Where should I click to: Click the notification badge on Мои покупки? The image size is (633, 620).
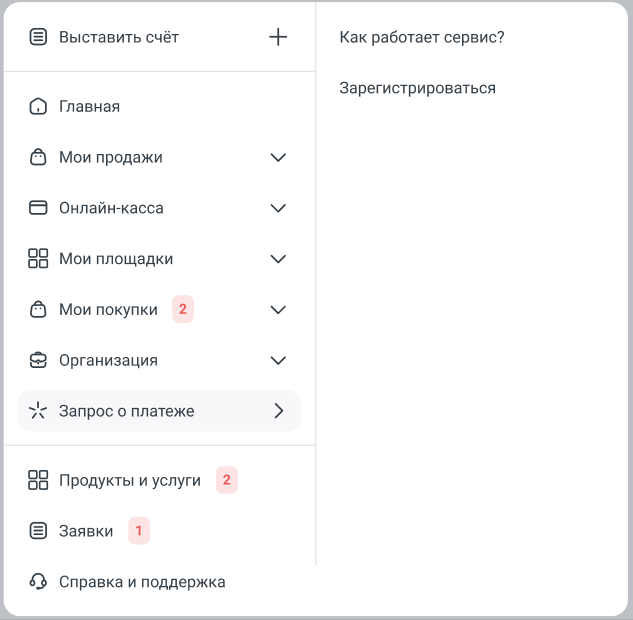coord(182,310)
